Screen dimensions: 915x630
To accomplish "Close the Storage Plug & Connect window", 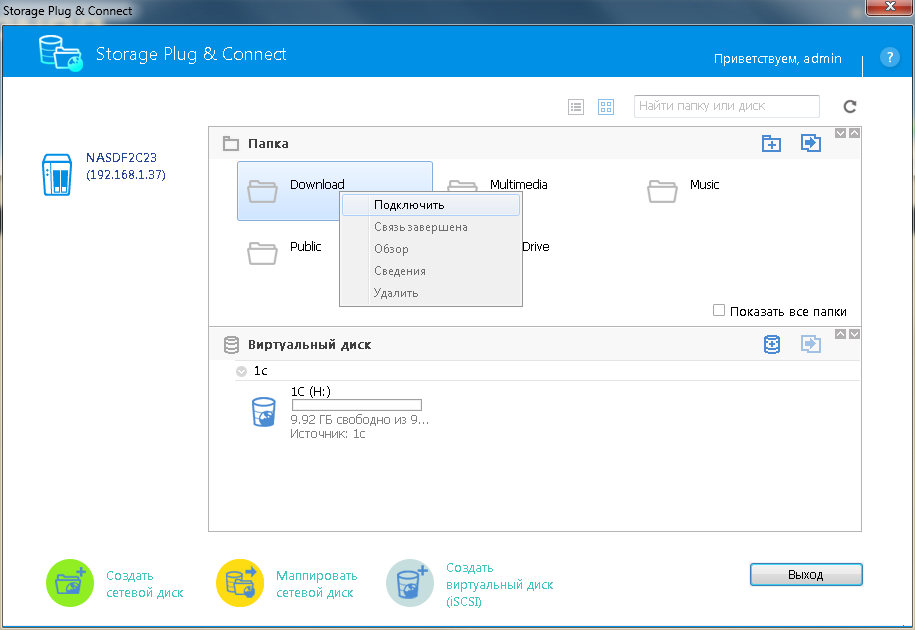I will (x=889, y=7).
